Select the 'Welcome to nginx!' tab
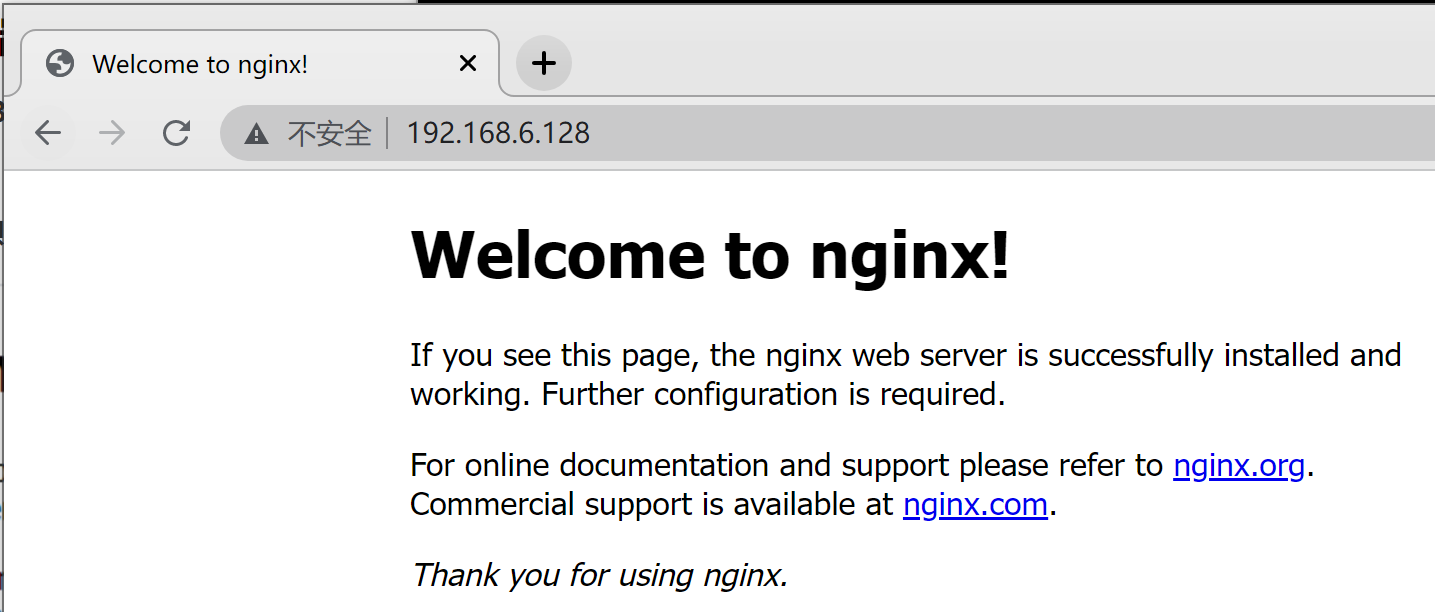This screenshot has width=1435, height=612. pos(260,64)
